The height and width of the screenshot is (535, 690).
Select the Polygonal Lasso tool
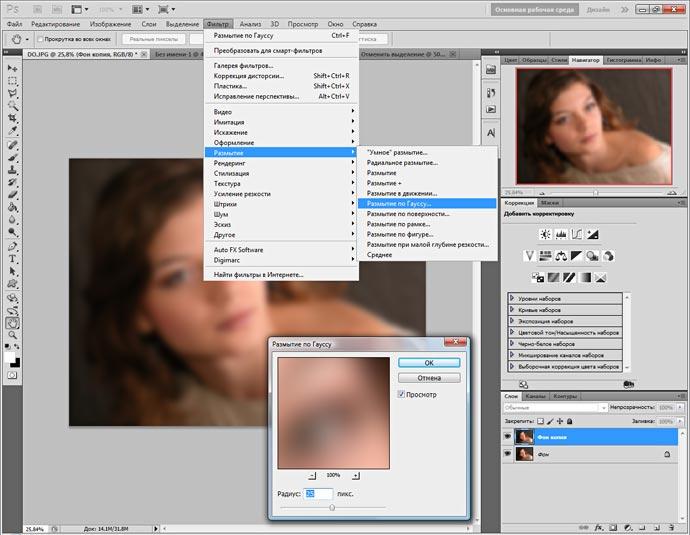click(12, 93)
